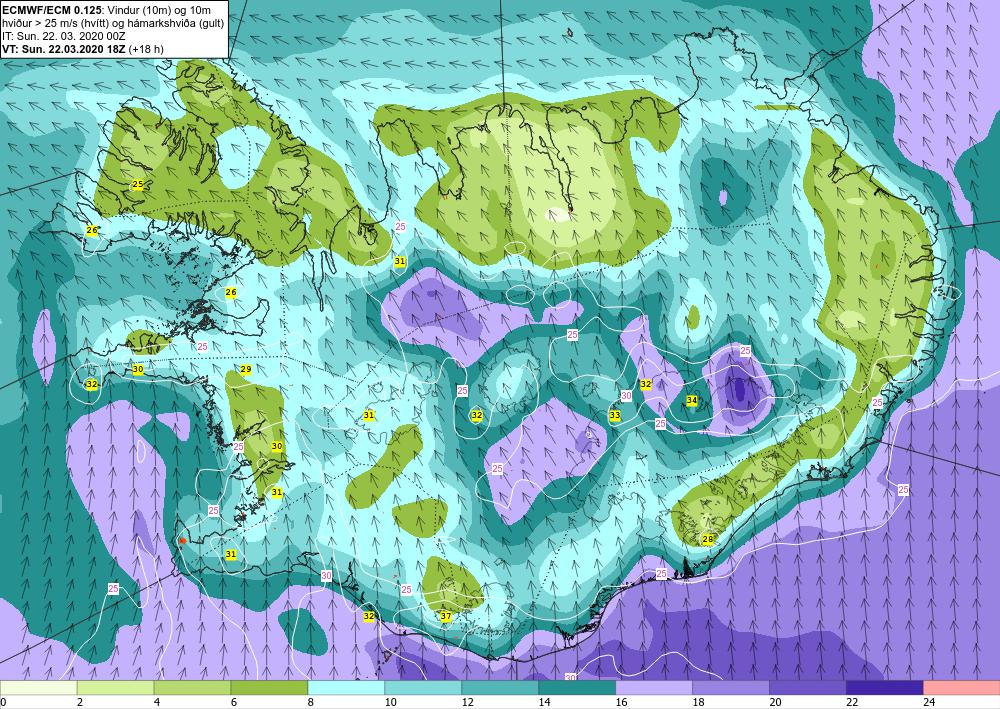Image resolution: width=1000 pixels, height=709 pixels.
Task: Choose the teal 12–14 m/s legend swatch
Action: click(x=500, y=688)
